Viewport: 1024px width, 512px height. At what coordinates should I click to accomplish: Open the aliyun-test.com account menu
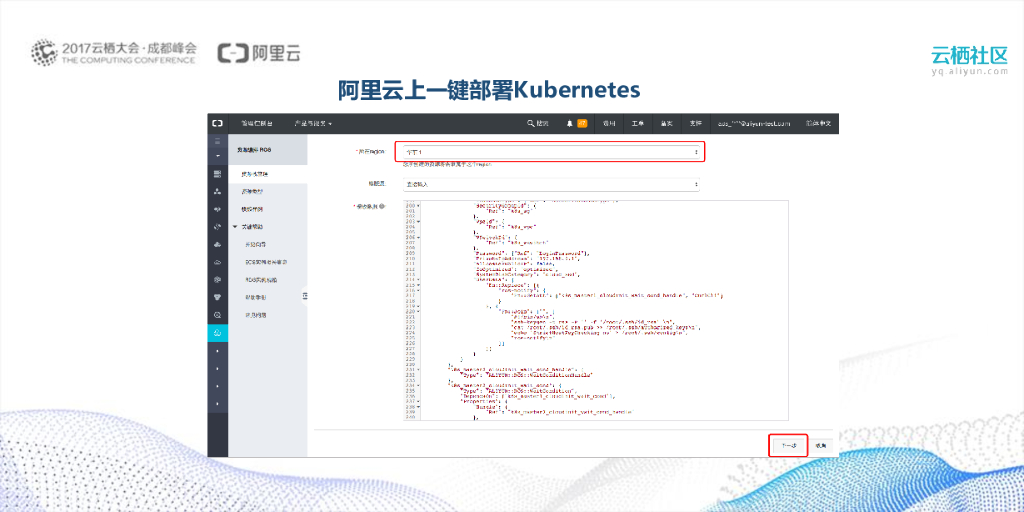point(754,123)
